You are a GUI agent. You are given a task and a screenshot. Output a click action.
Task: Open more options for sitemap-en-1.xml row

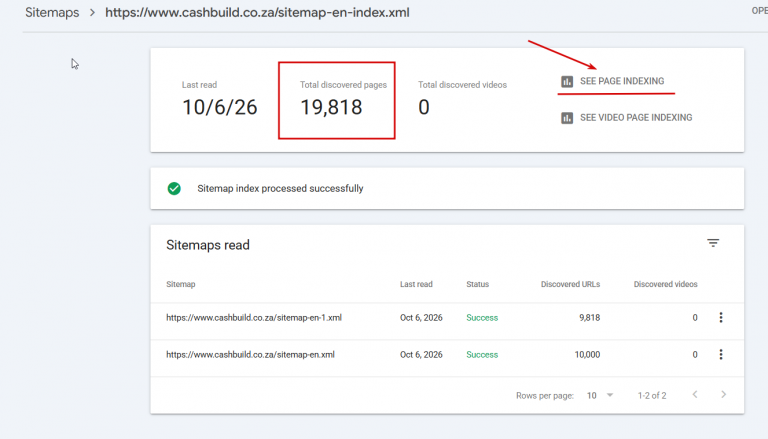tap(720, 317)
